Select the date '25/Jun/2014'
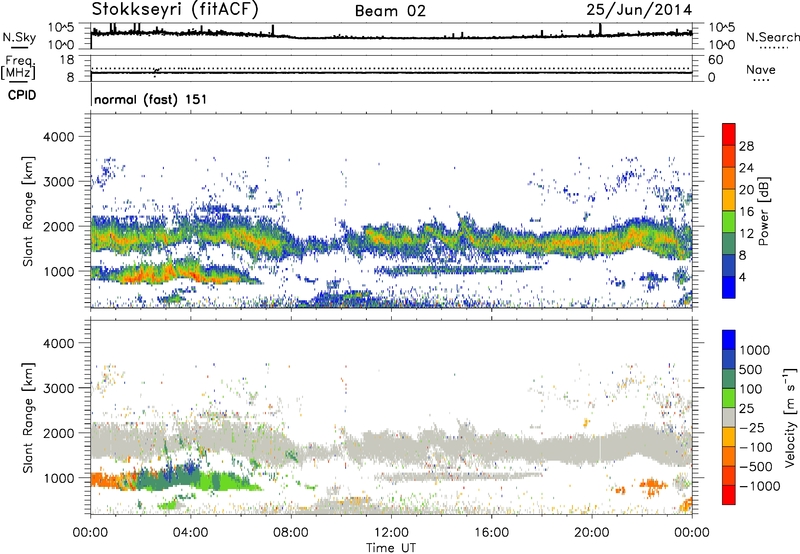Screen dimensions: 800x554 639,9
